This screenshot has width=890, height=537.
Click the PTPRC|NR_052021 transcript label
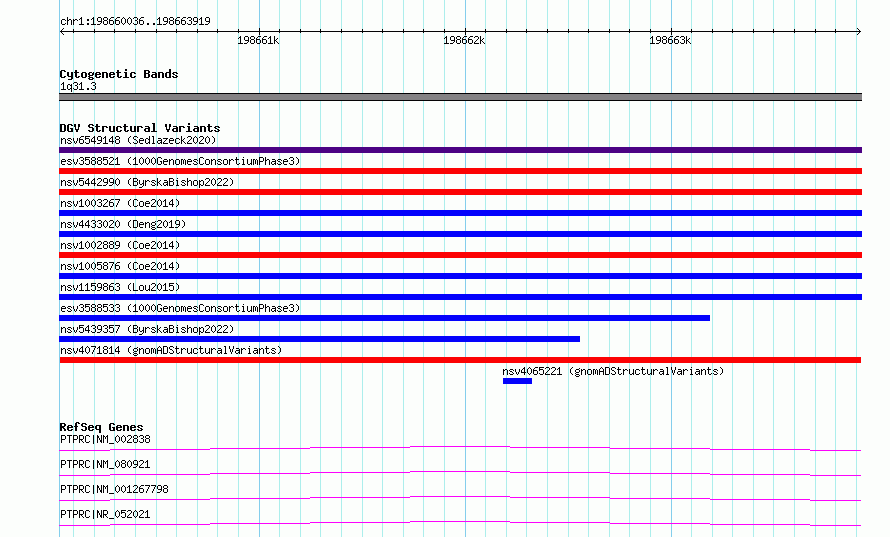(105, 514)
